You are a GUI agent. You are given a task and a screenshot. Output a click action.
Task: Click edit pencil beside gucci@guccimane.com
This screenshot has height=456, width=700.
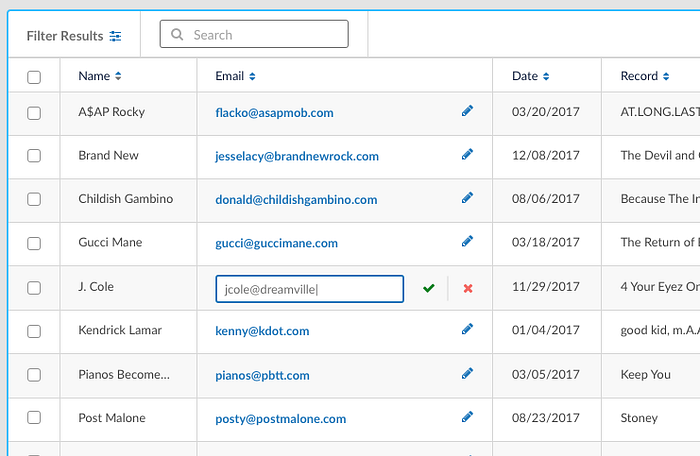click(467, 242)
